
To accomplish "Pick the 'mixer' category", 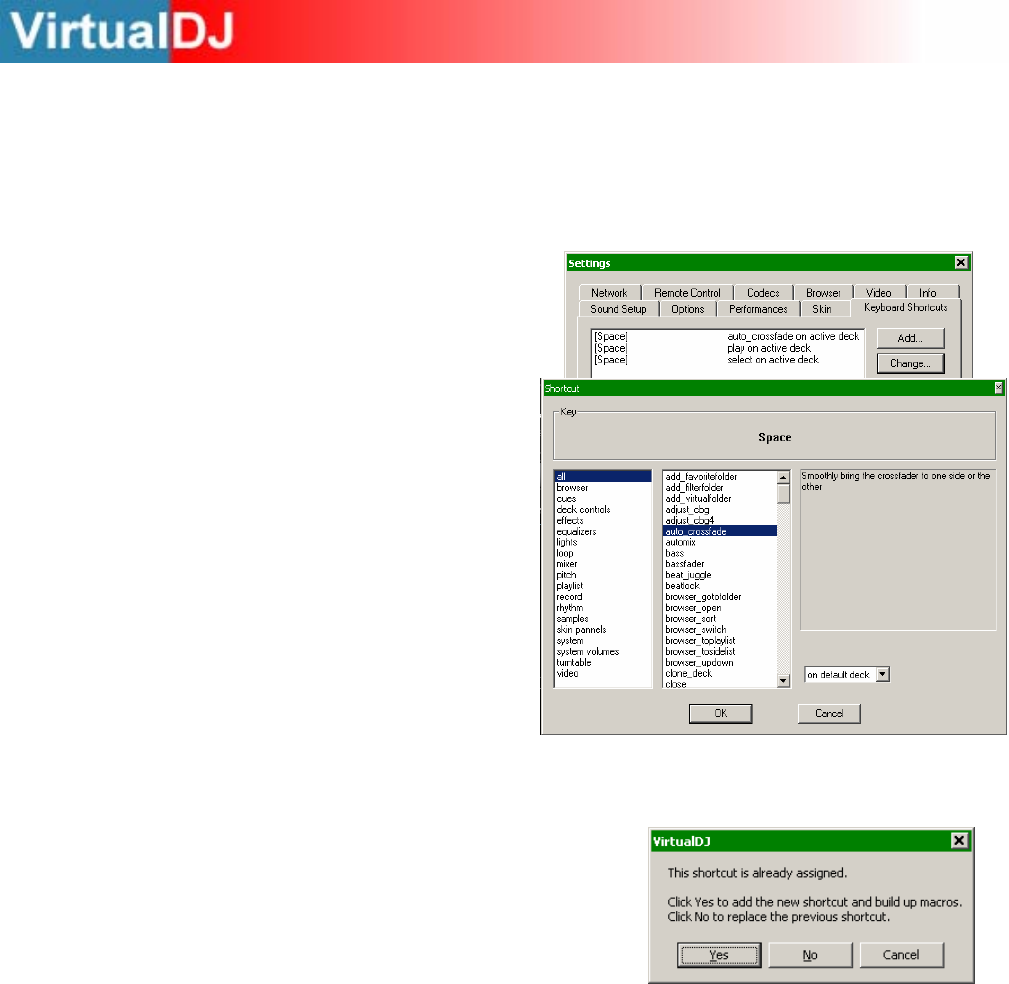I will tap(602, 564).
